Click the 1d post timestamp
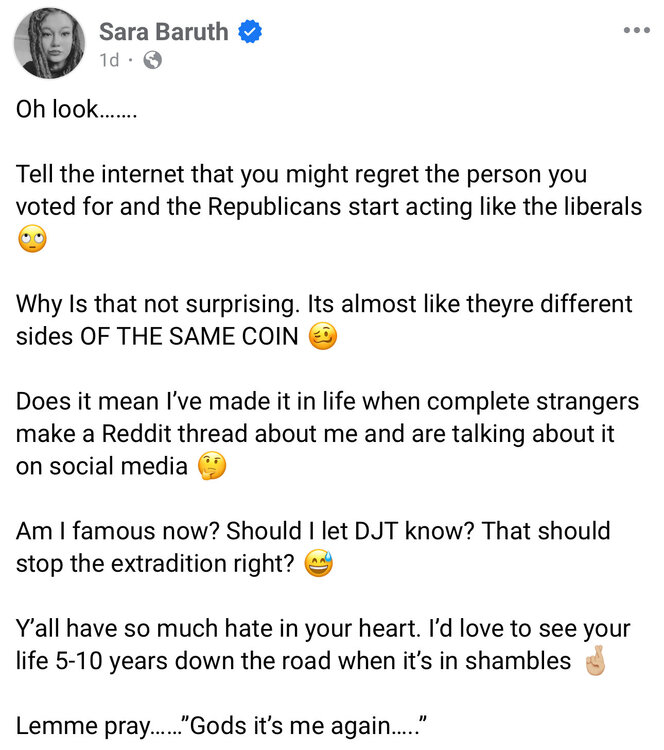Screen dimensions: 664x750 tap(109, 60)
